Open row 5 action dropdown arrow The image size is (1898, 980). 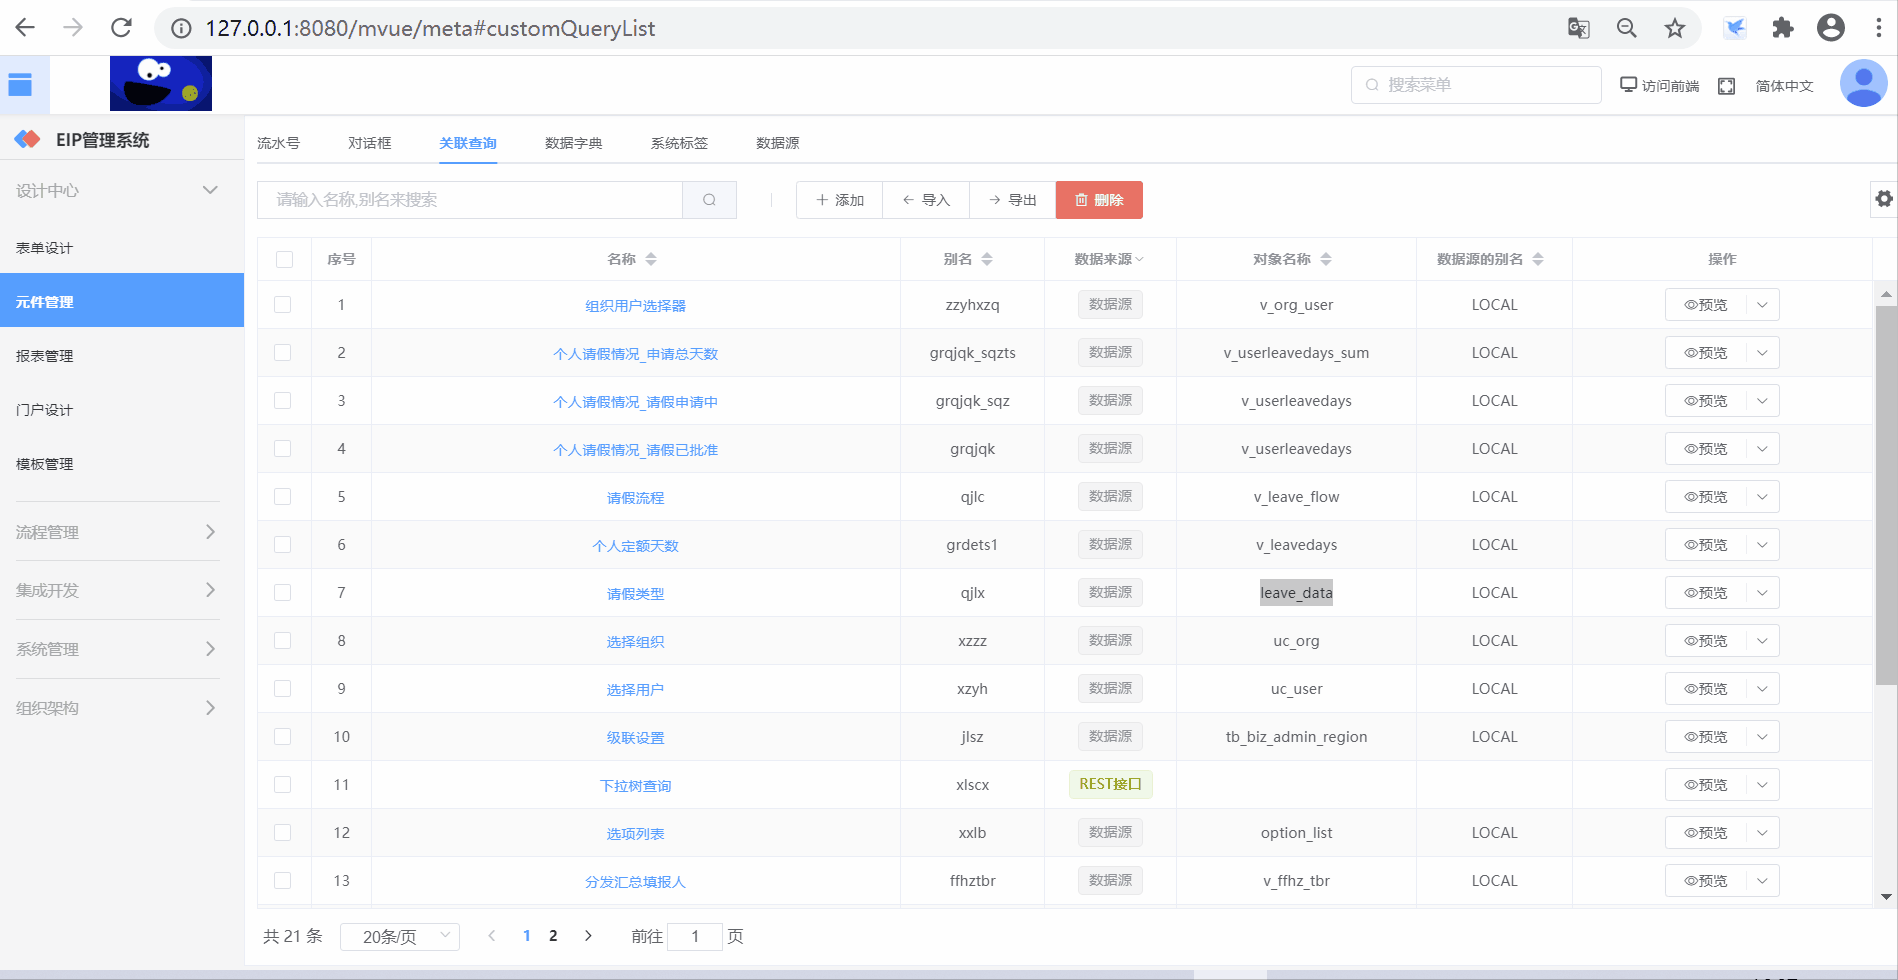[1762, 497]
